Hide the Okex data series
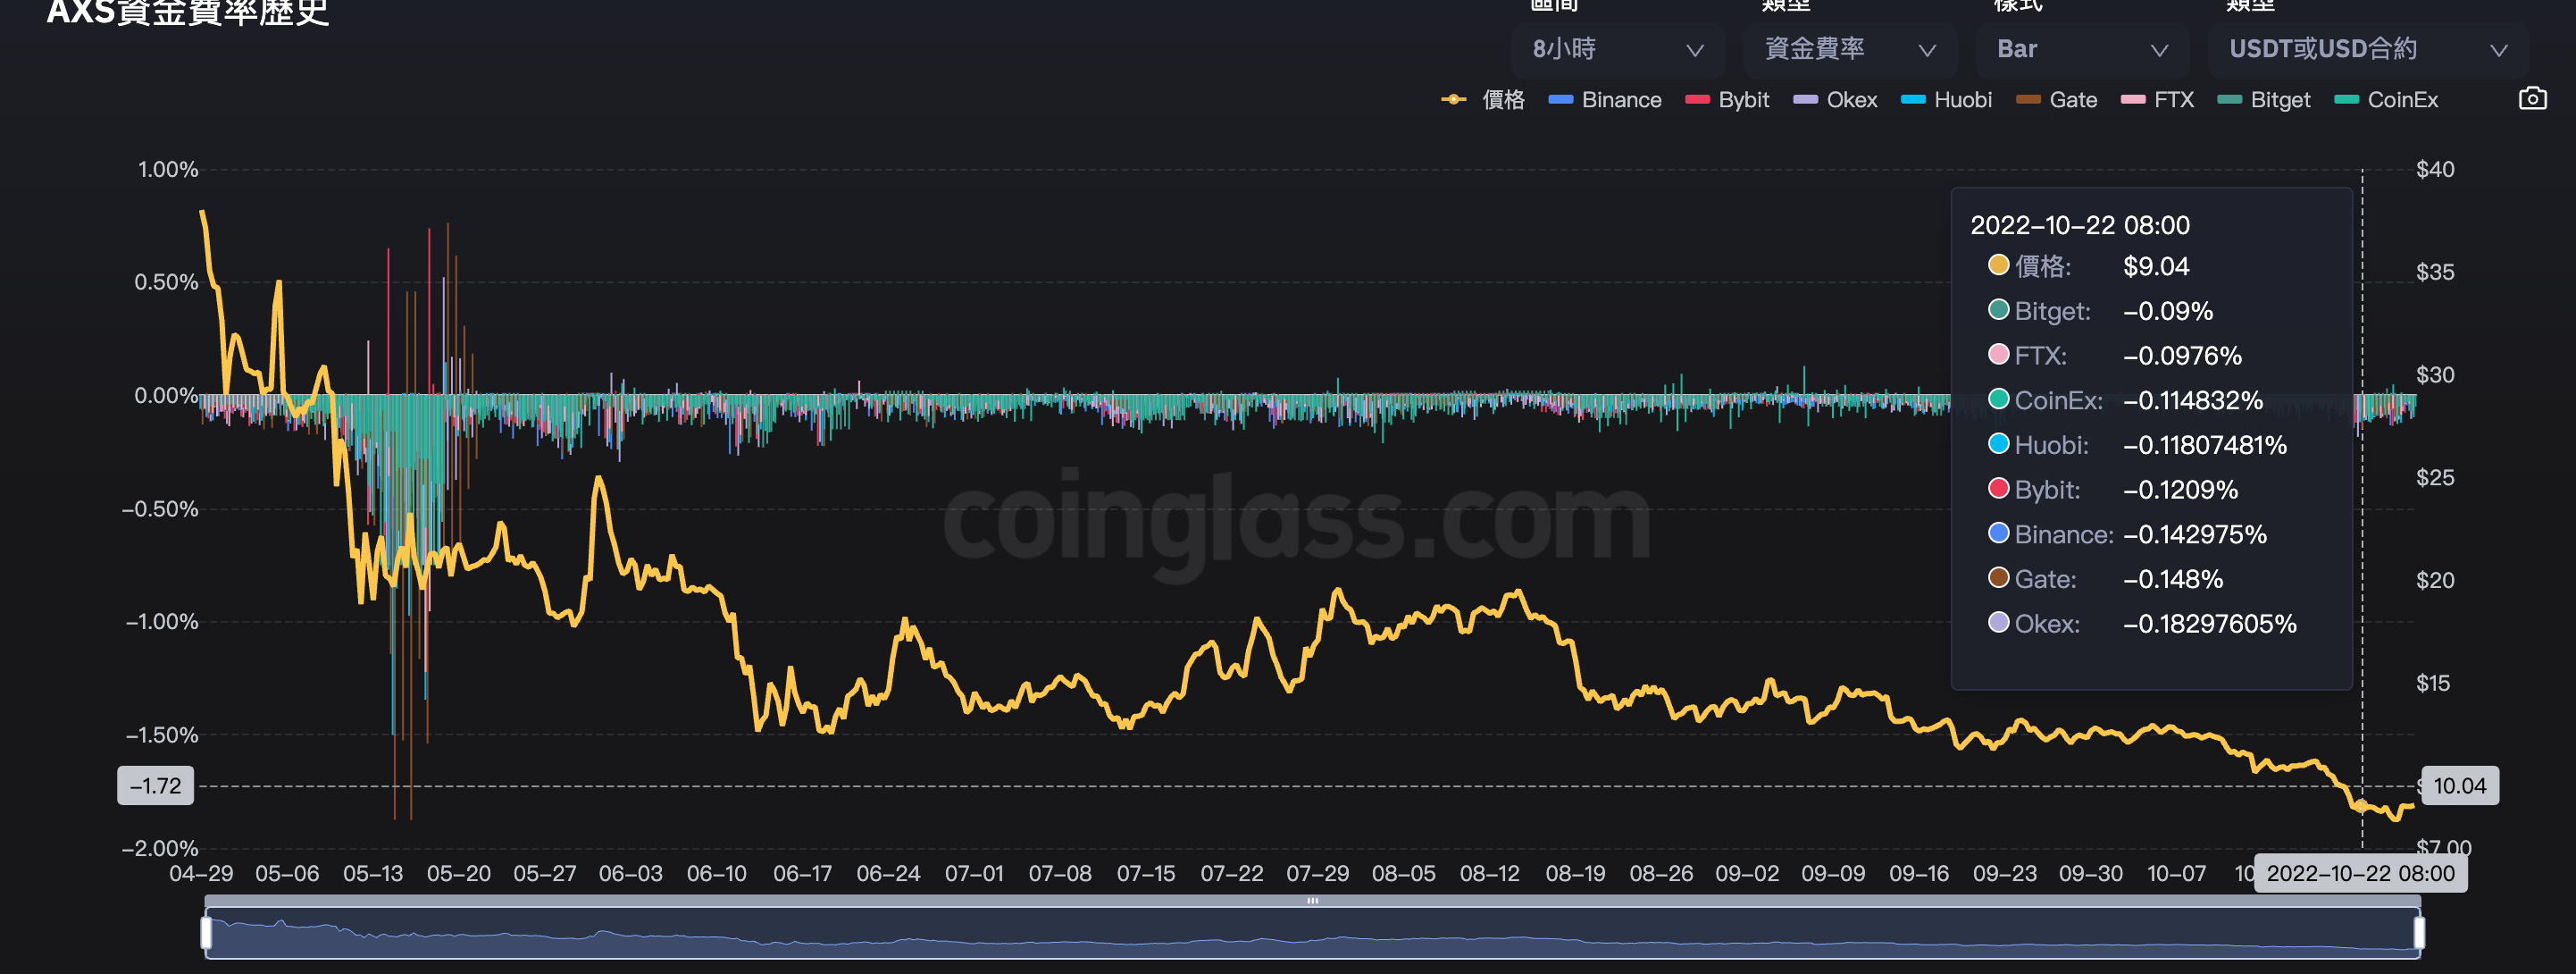 coord(1836,99)
